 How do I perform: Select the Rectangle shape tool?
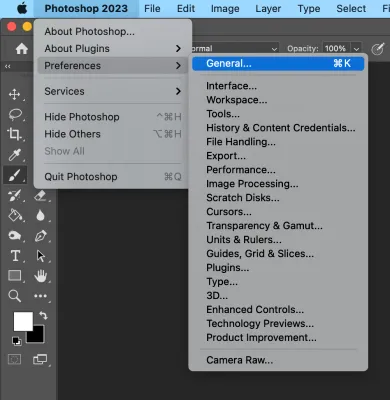[14, 275]
